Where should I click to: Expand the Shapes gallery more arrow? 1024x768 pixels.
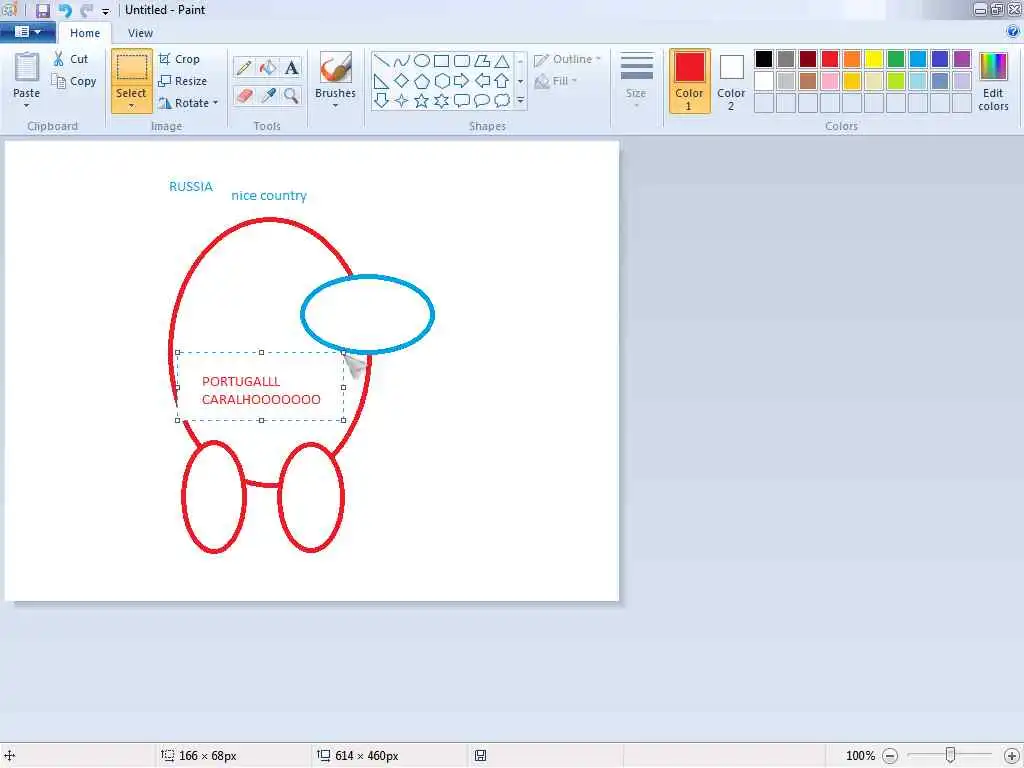pyautogui.click(x=520, y=101)
